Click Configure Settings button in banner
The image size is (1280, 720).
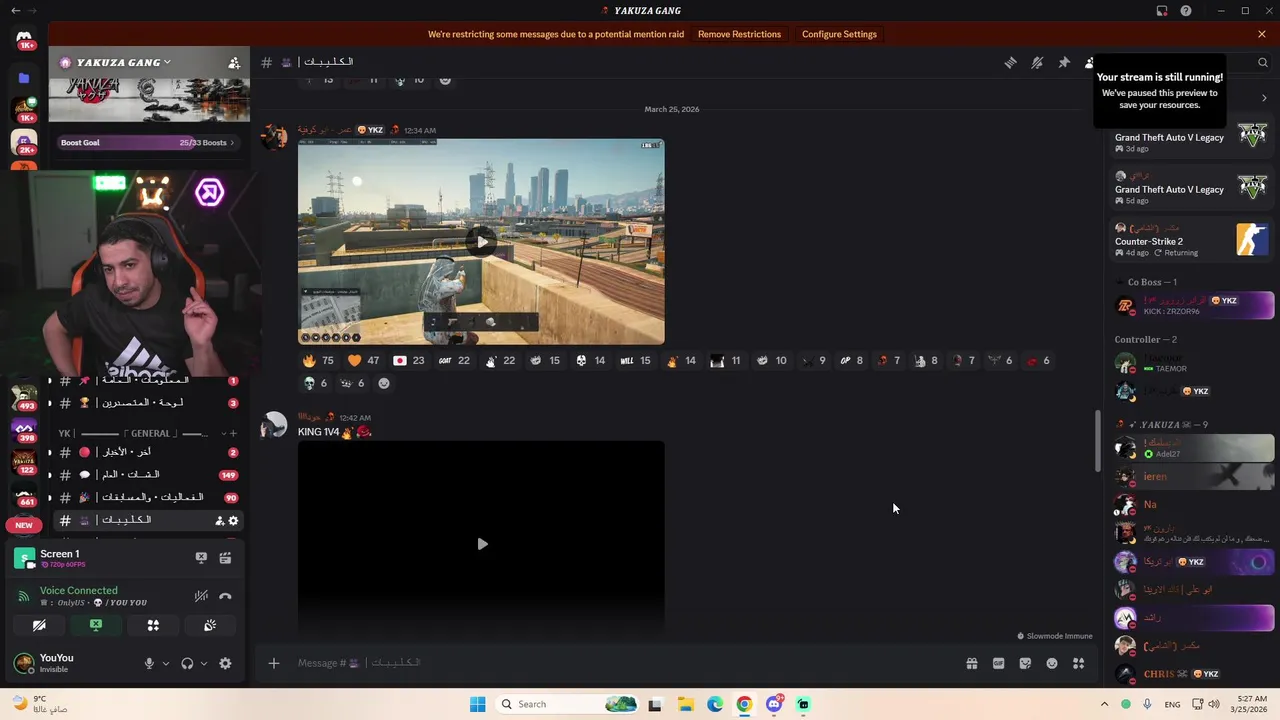coord(839,34)
